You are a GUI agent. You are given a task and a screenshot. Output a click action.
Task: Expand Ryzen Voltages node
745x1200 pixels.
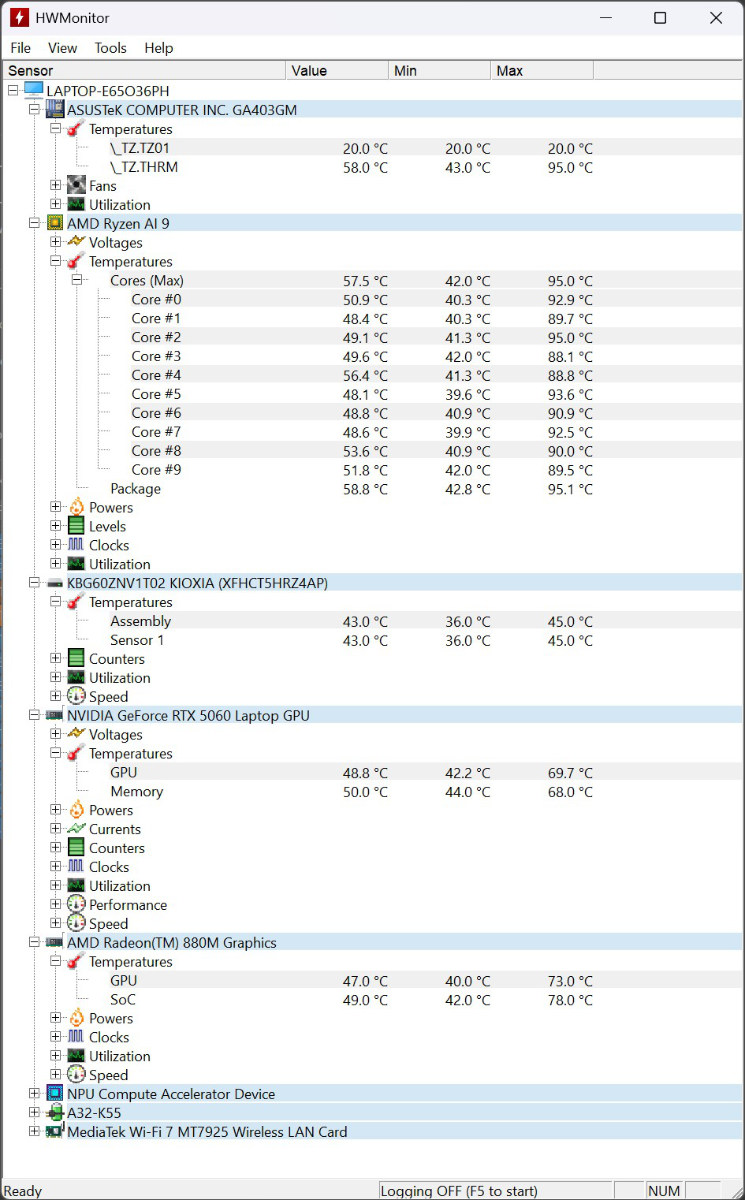click(56, 243)
